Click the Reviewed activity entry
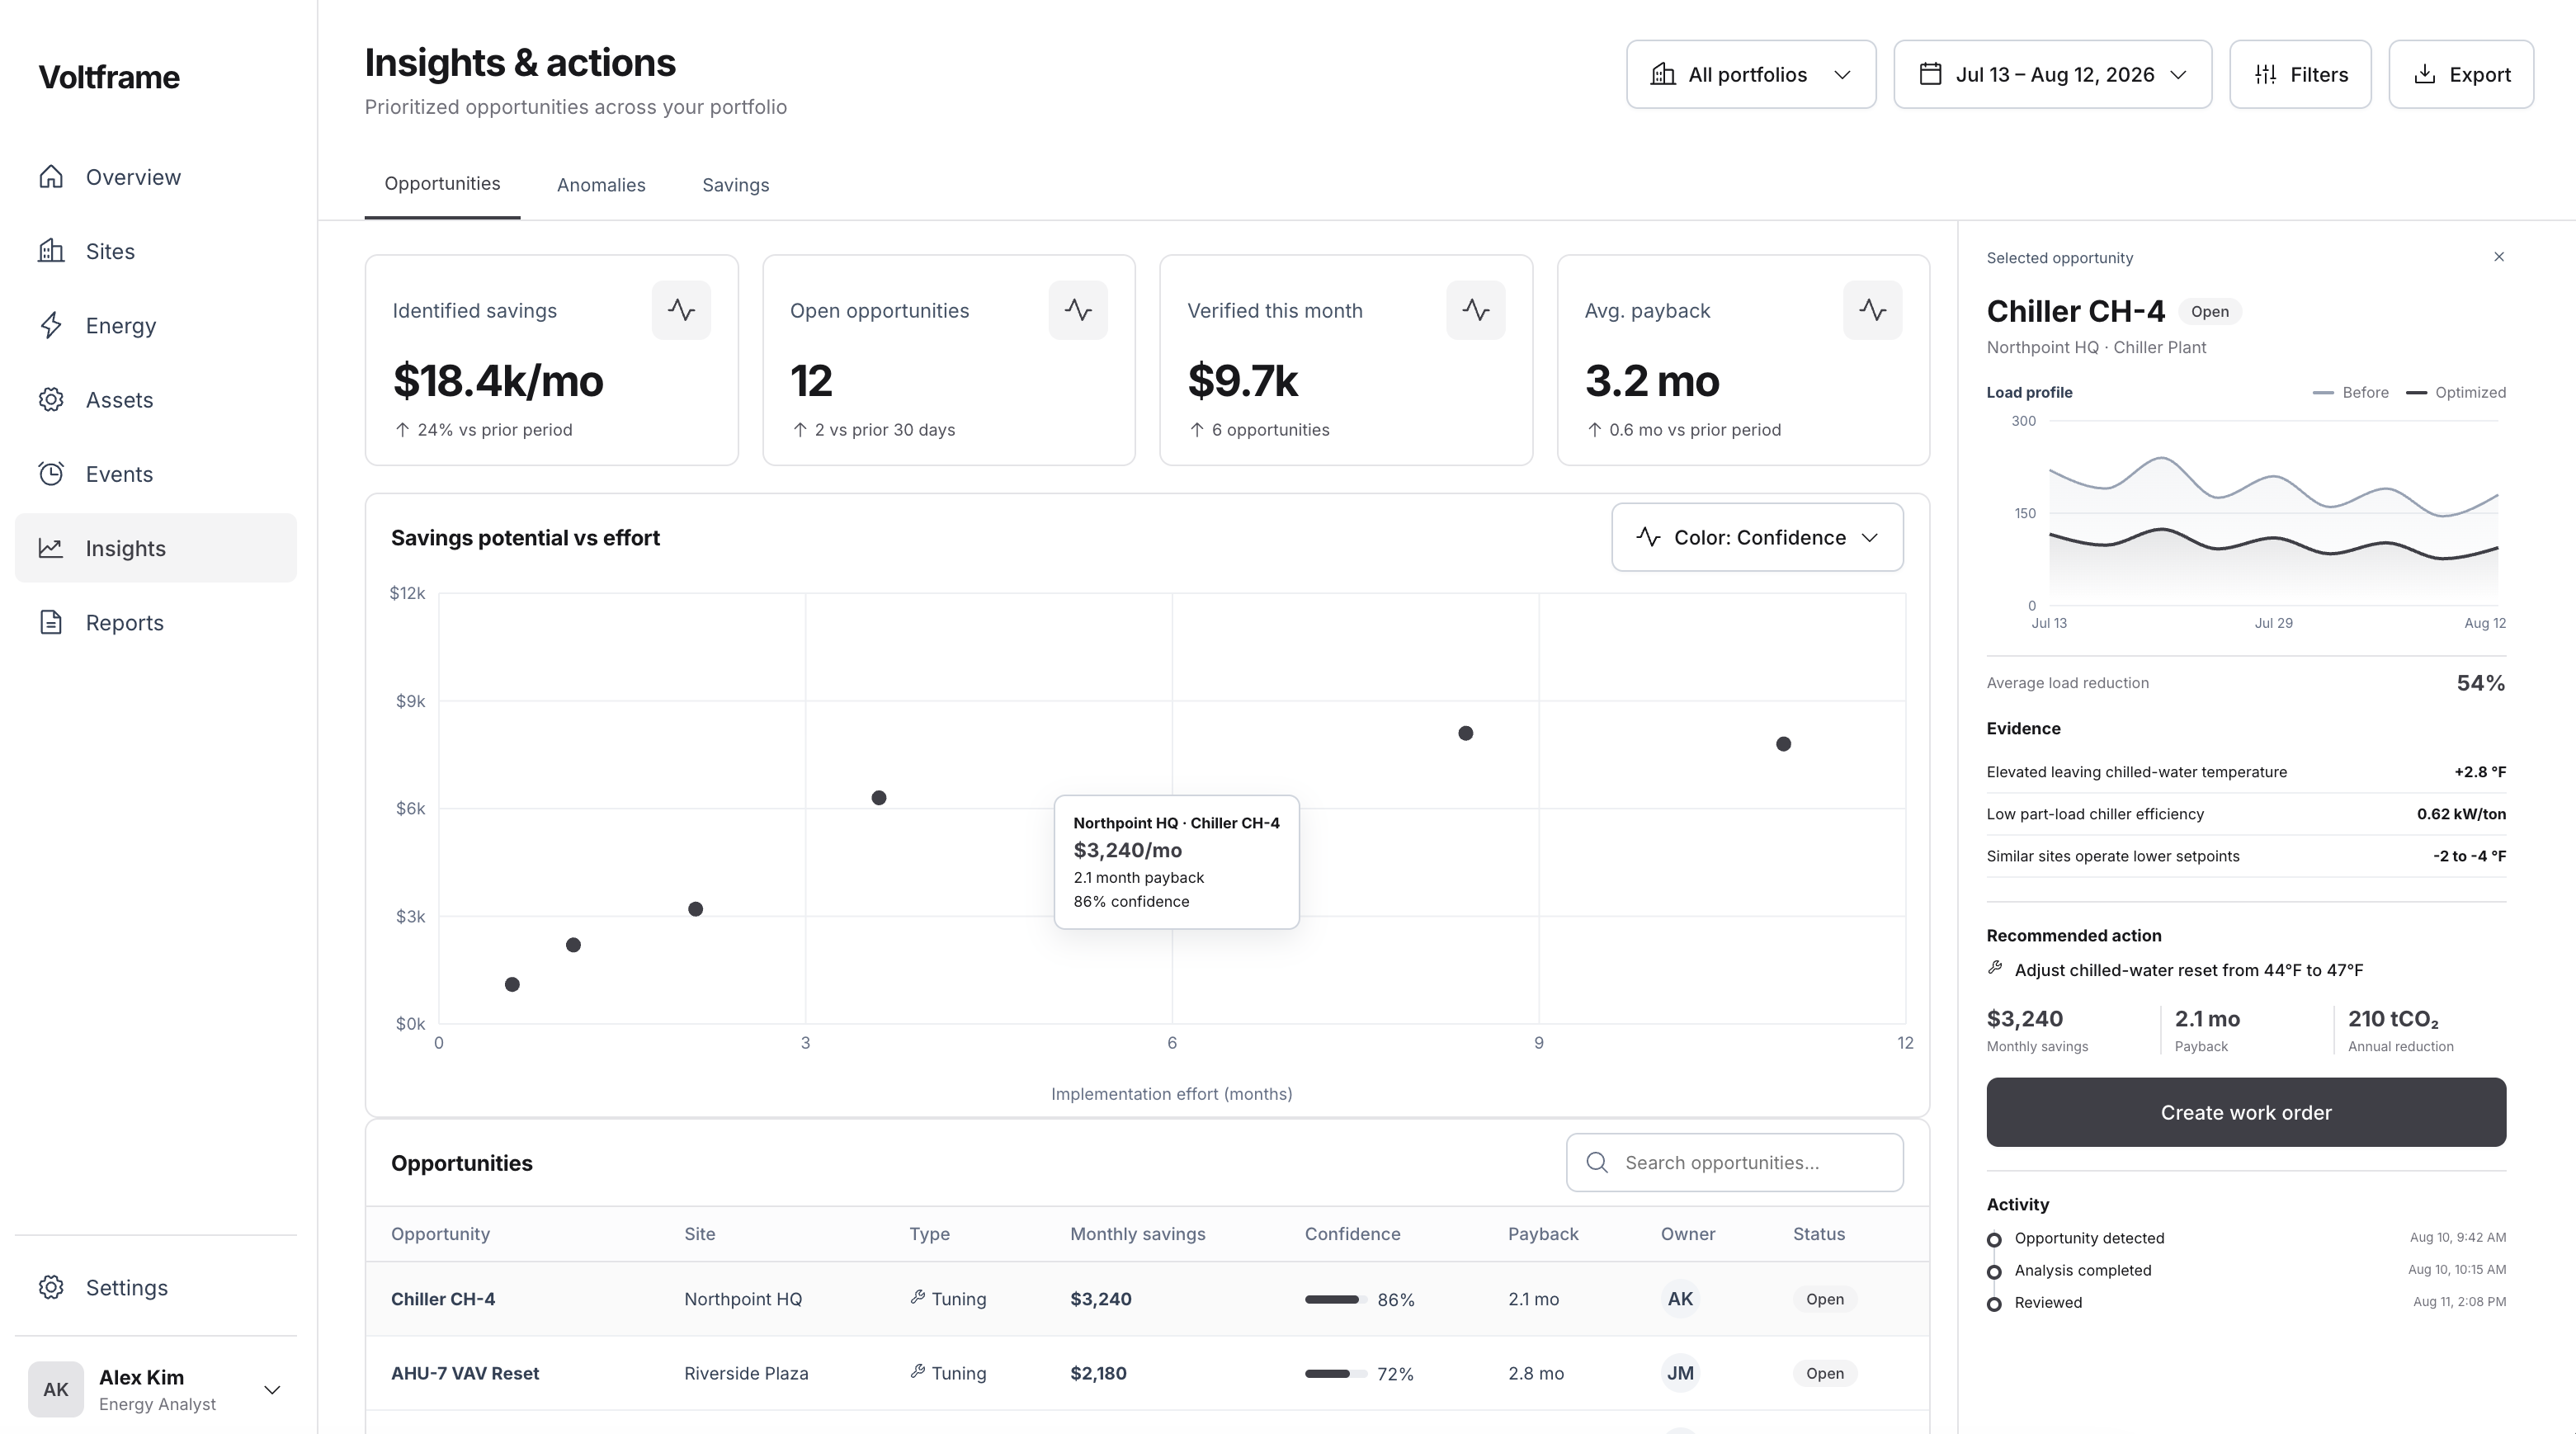Image resolution: width=2576 pixels, height=1434 pixels. 2246,1302
